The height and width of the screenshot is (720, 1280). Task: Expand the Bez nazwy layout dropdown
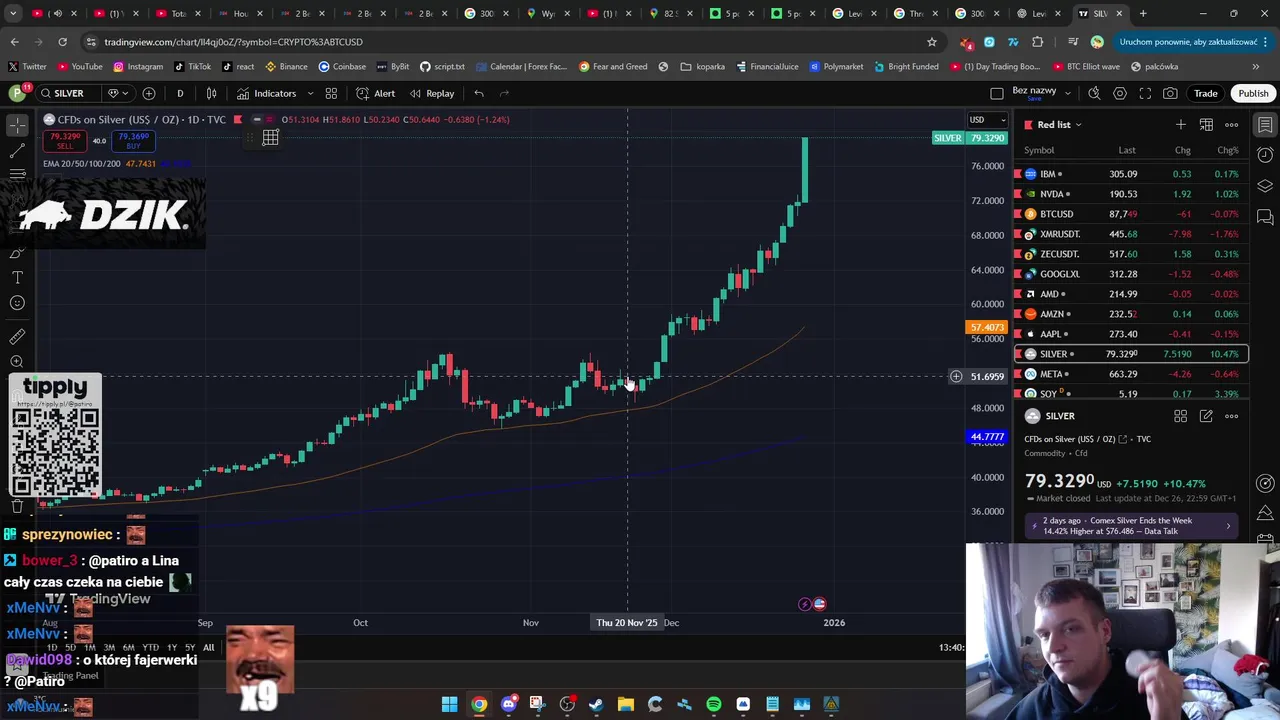(1068, 93)
